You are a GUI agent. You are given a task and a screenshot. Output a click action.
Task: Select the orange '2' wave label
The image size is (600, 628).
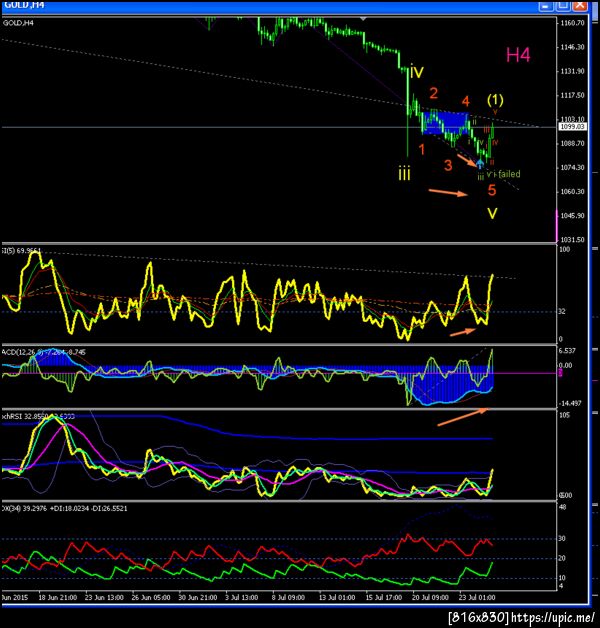point(433,93)
